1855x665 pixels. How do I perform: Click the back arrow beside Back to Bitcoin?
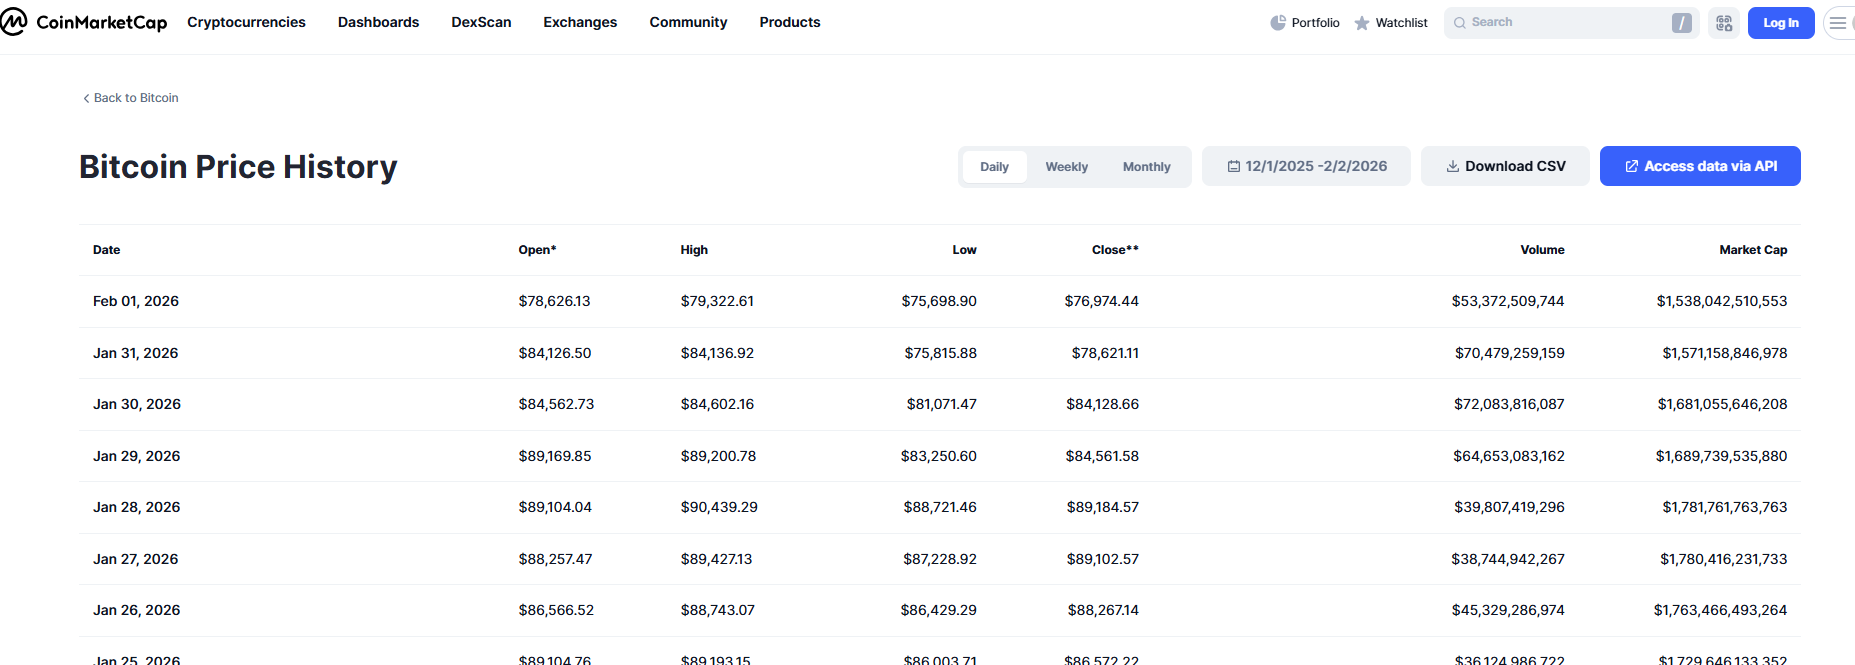(86, 98)
